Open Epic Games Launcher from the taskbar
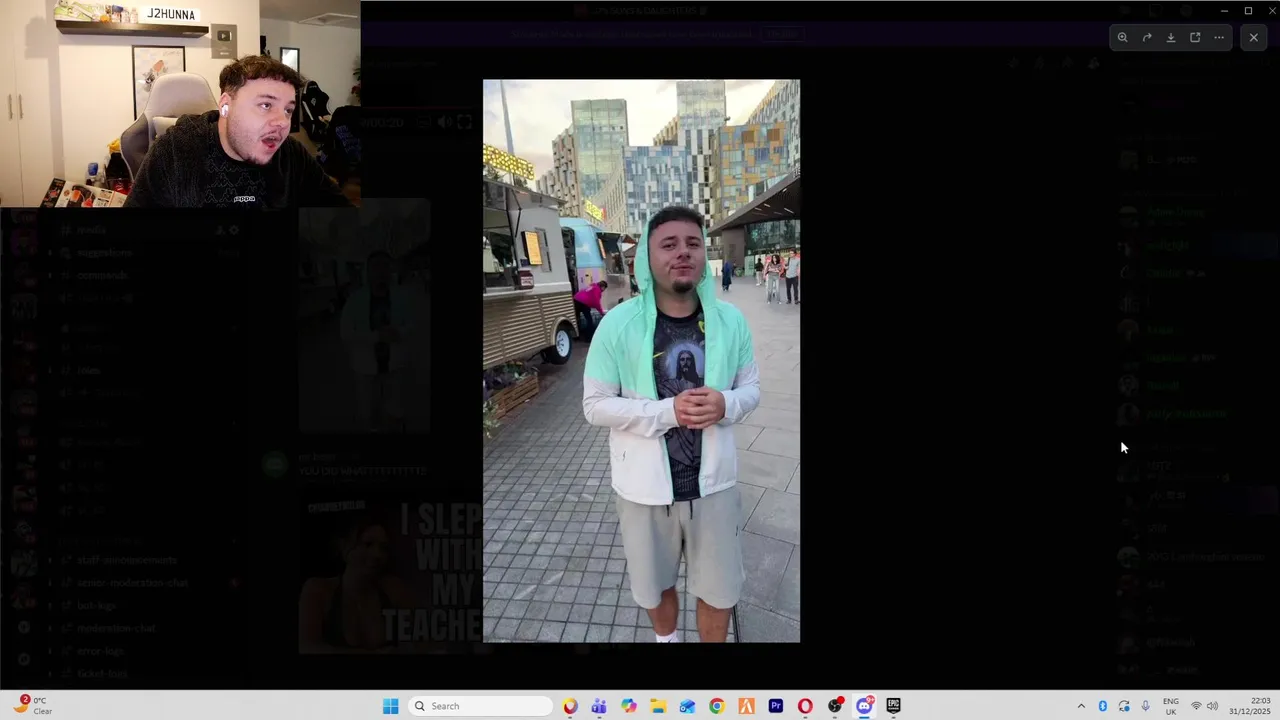 [x=893, y=706]
